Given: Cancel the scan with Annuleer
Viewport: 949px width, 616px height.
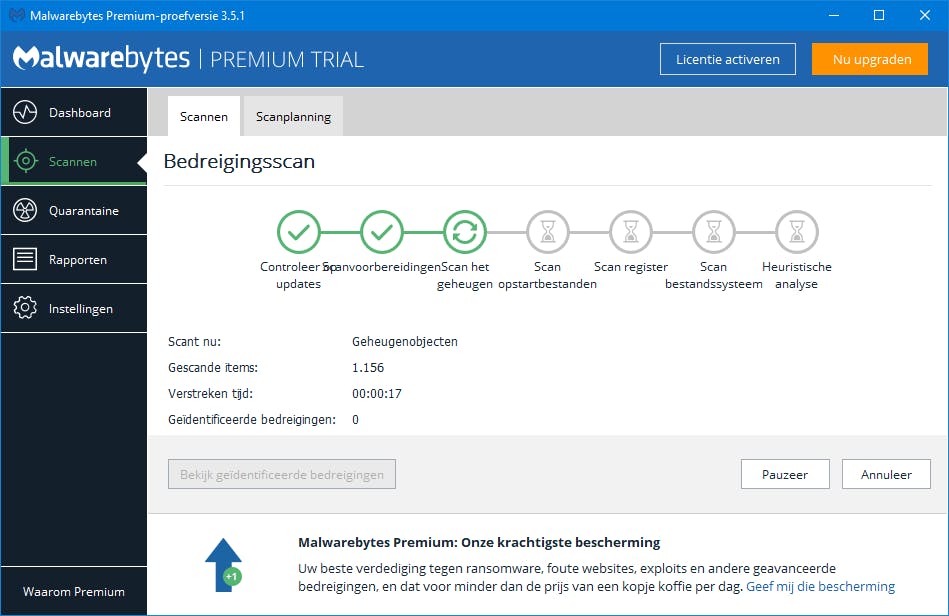Looking at the screenshot, I should tap(886, 474).
